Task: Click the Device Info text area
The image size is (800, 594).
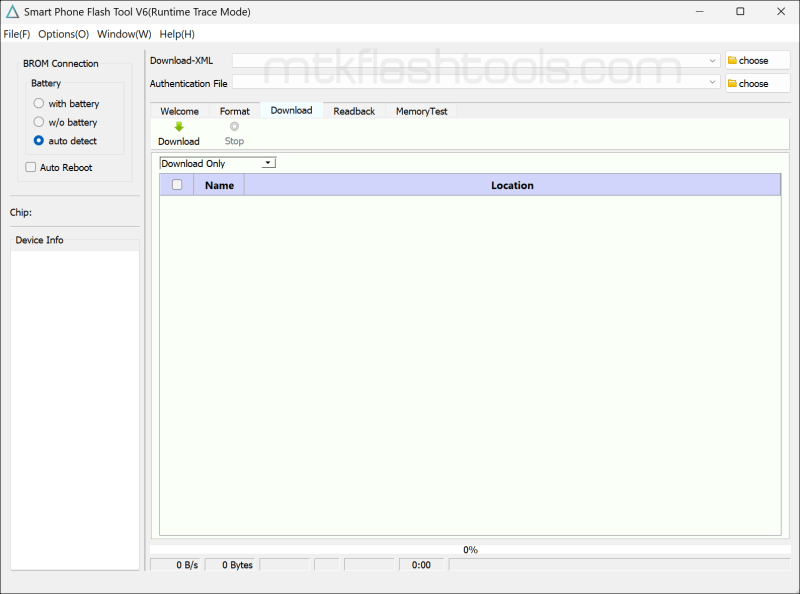Action: [x=75, y=410]
